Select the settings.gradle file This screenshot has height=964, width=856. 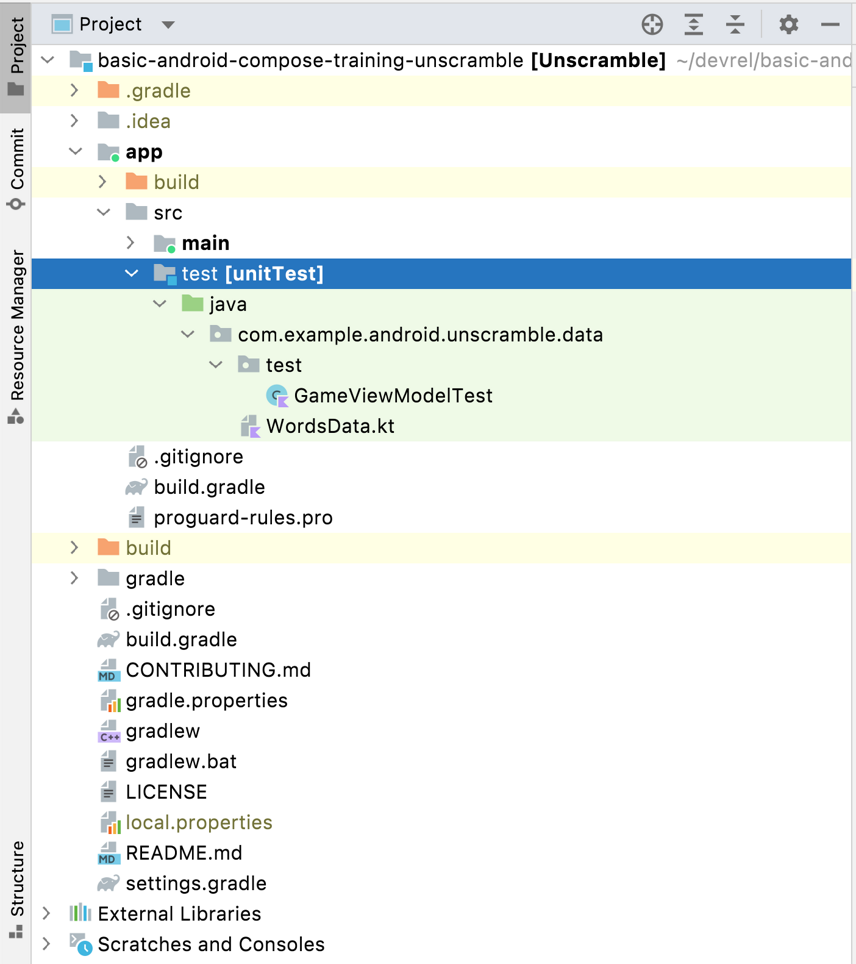point(196,884)
